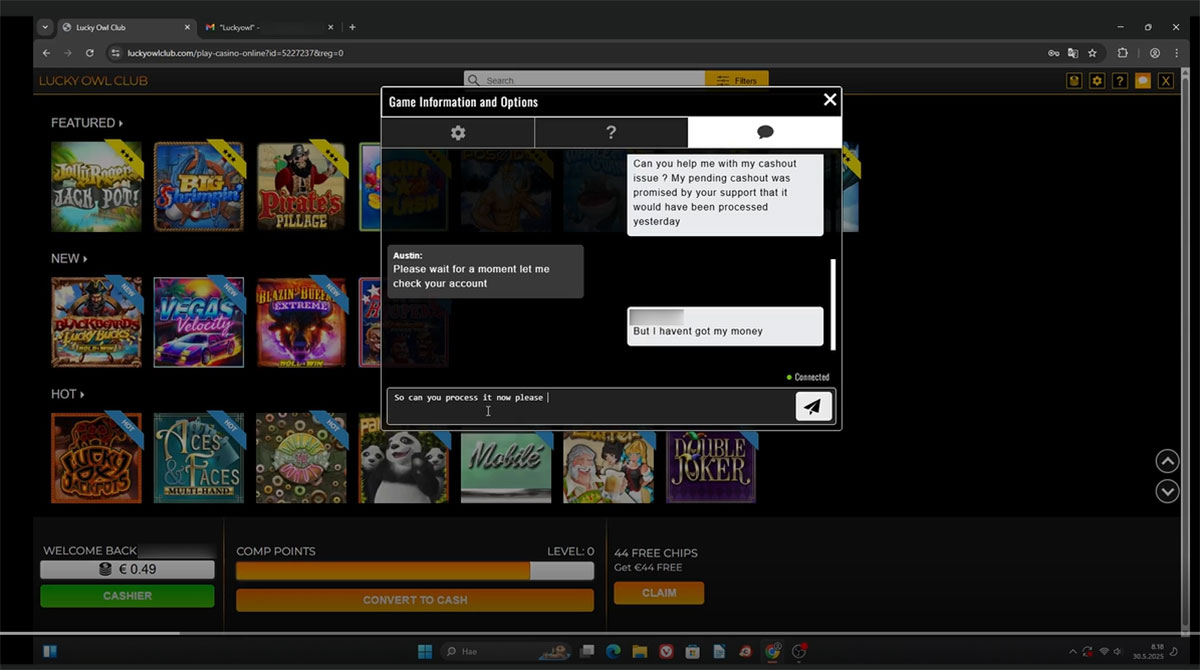The width and height of the screenshot is (1200, 670).
Task: Toggle the live chat icon in casino header
Action: [x=1143, y=81]
